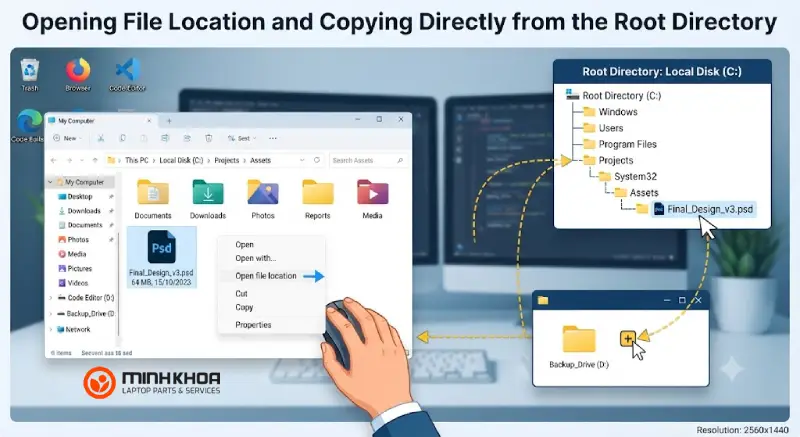
Task: Go back with the left arrow
Action: click(x=54, y=160)
